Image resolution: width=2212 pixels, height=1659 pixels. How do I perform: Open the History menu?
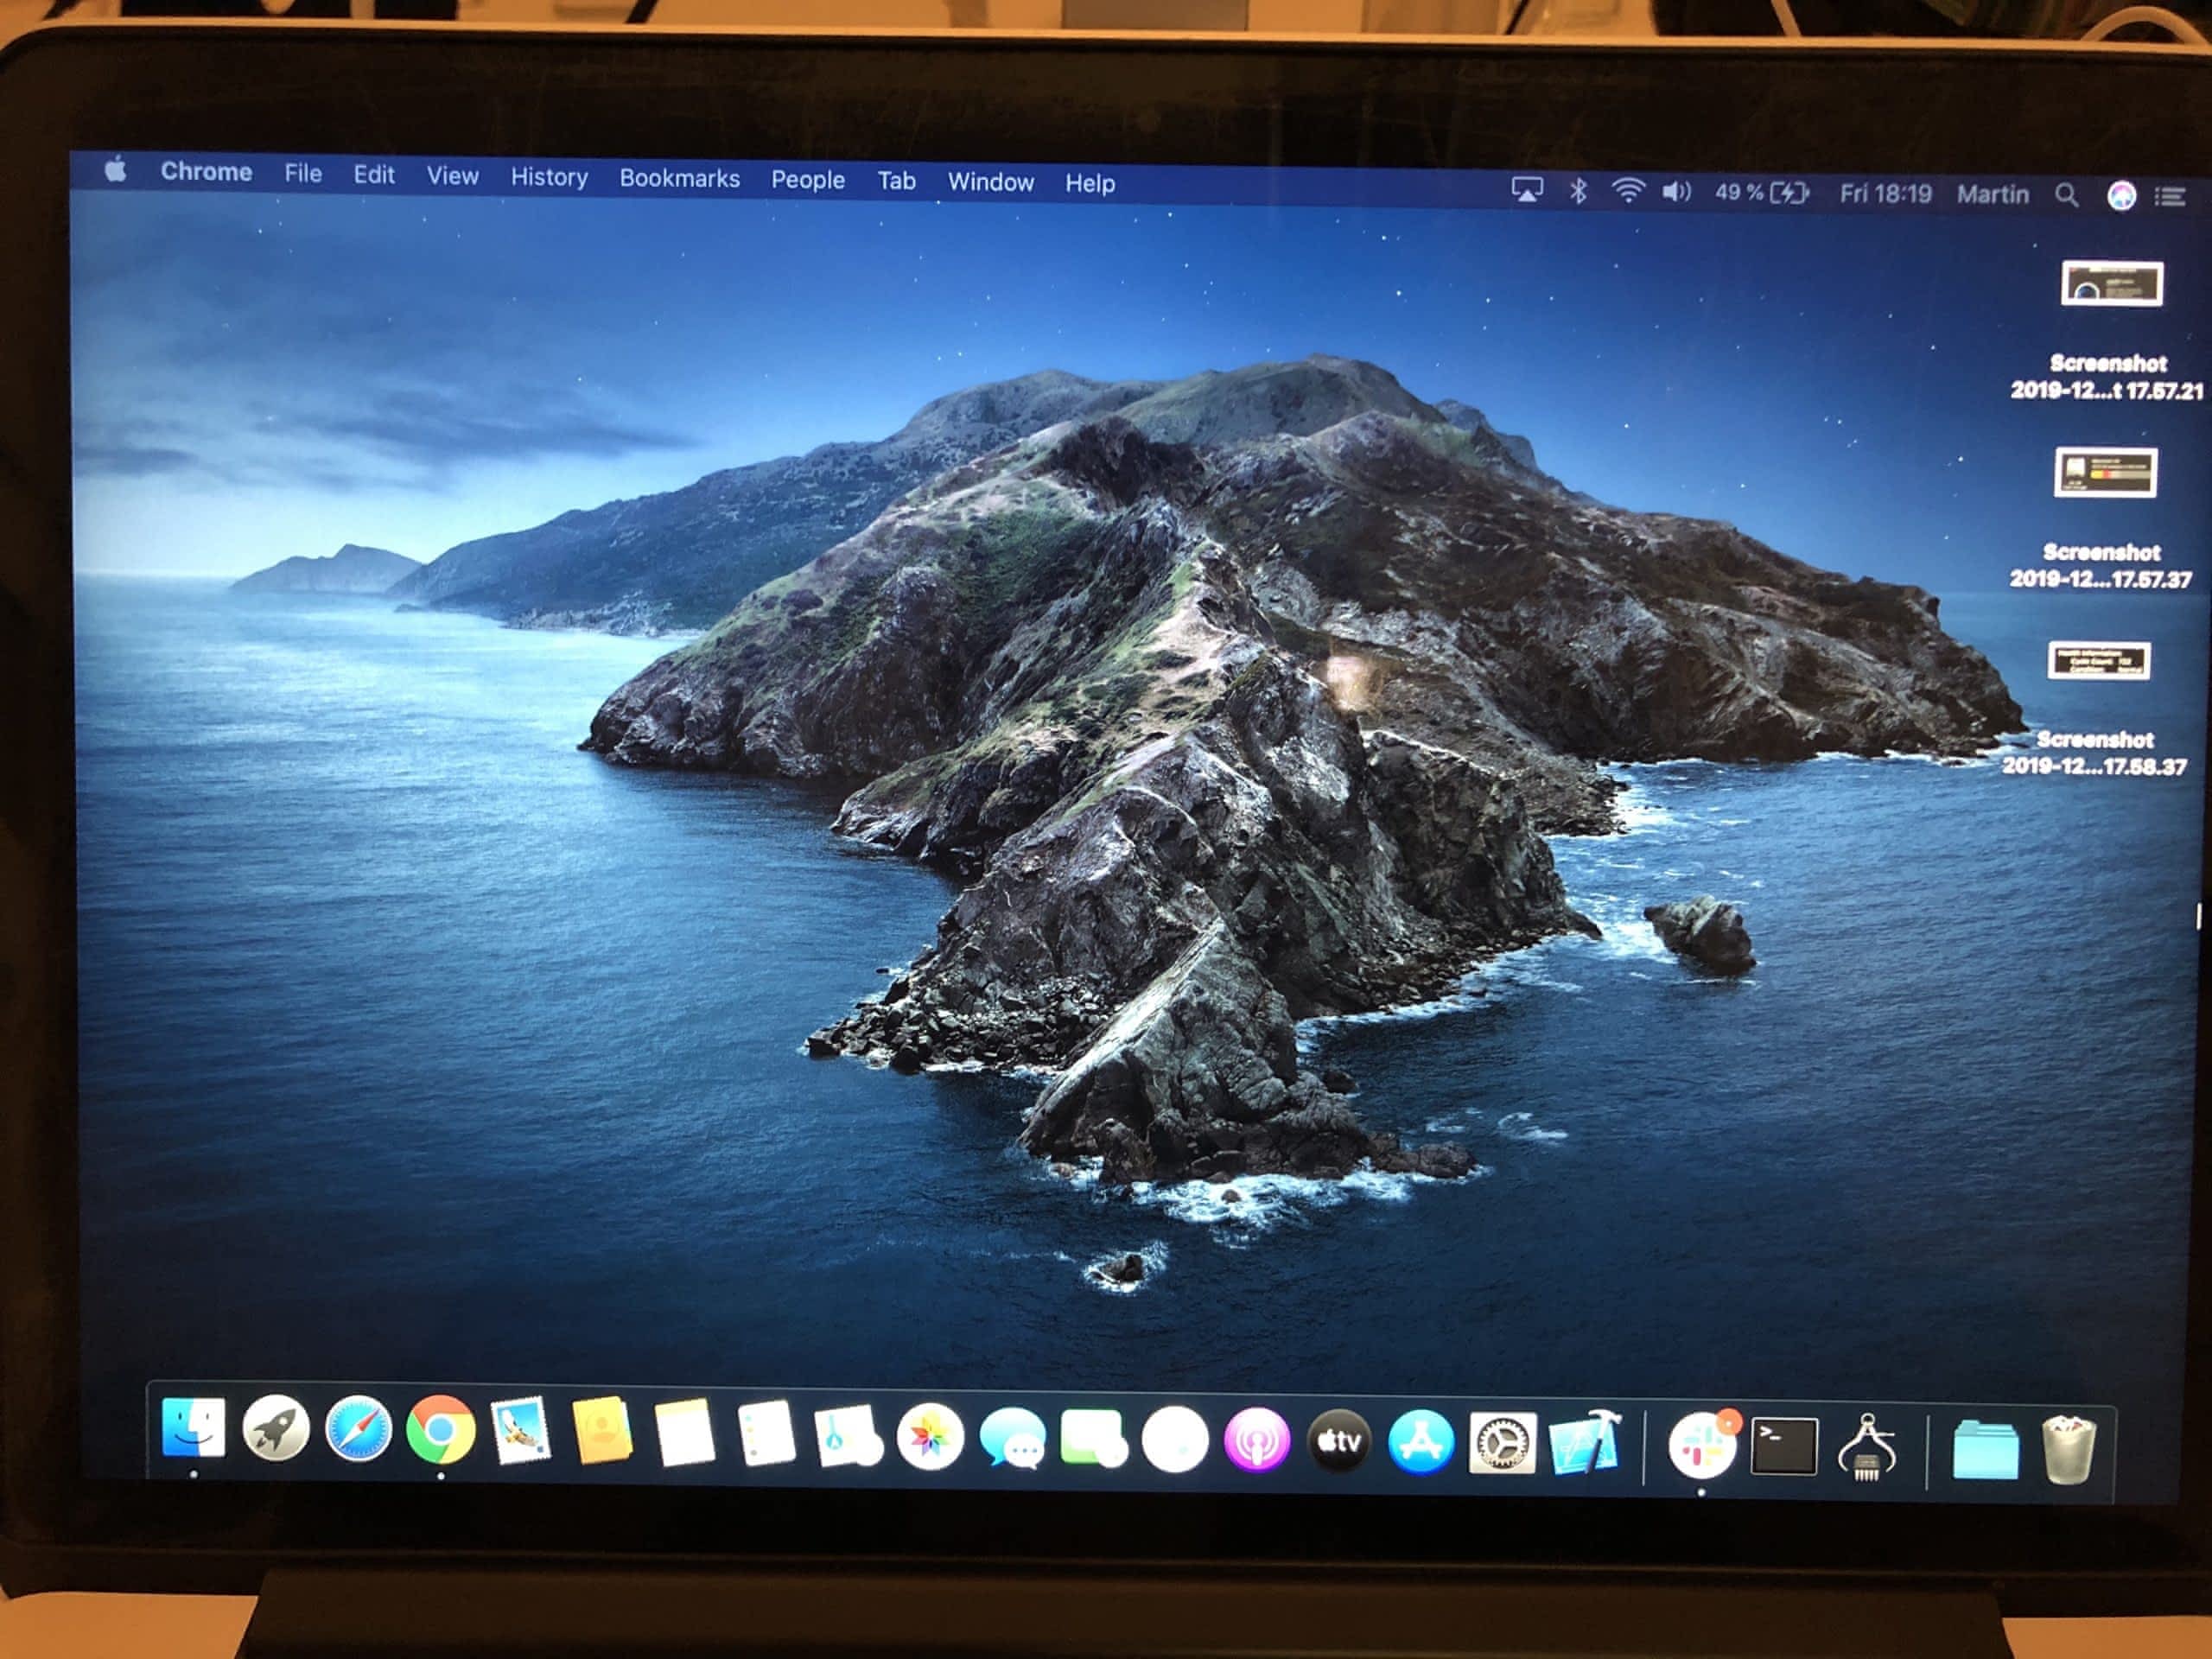coord(549,177)
